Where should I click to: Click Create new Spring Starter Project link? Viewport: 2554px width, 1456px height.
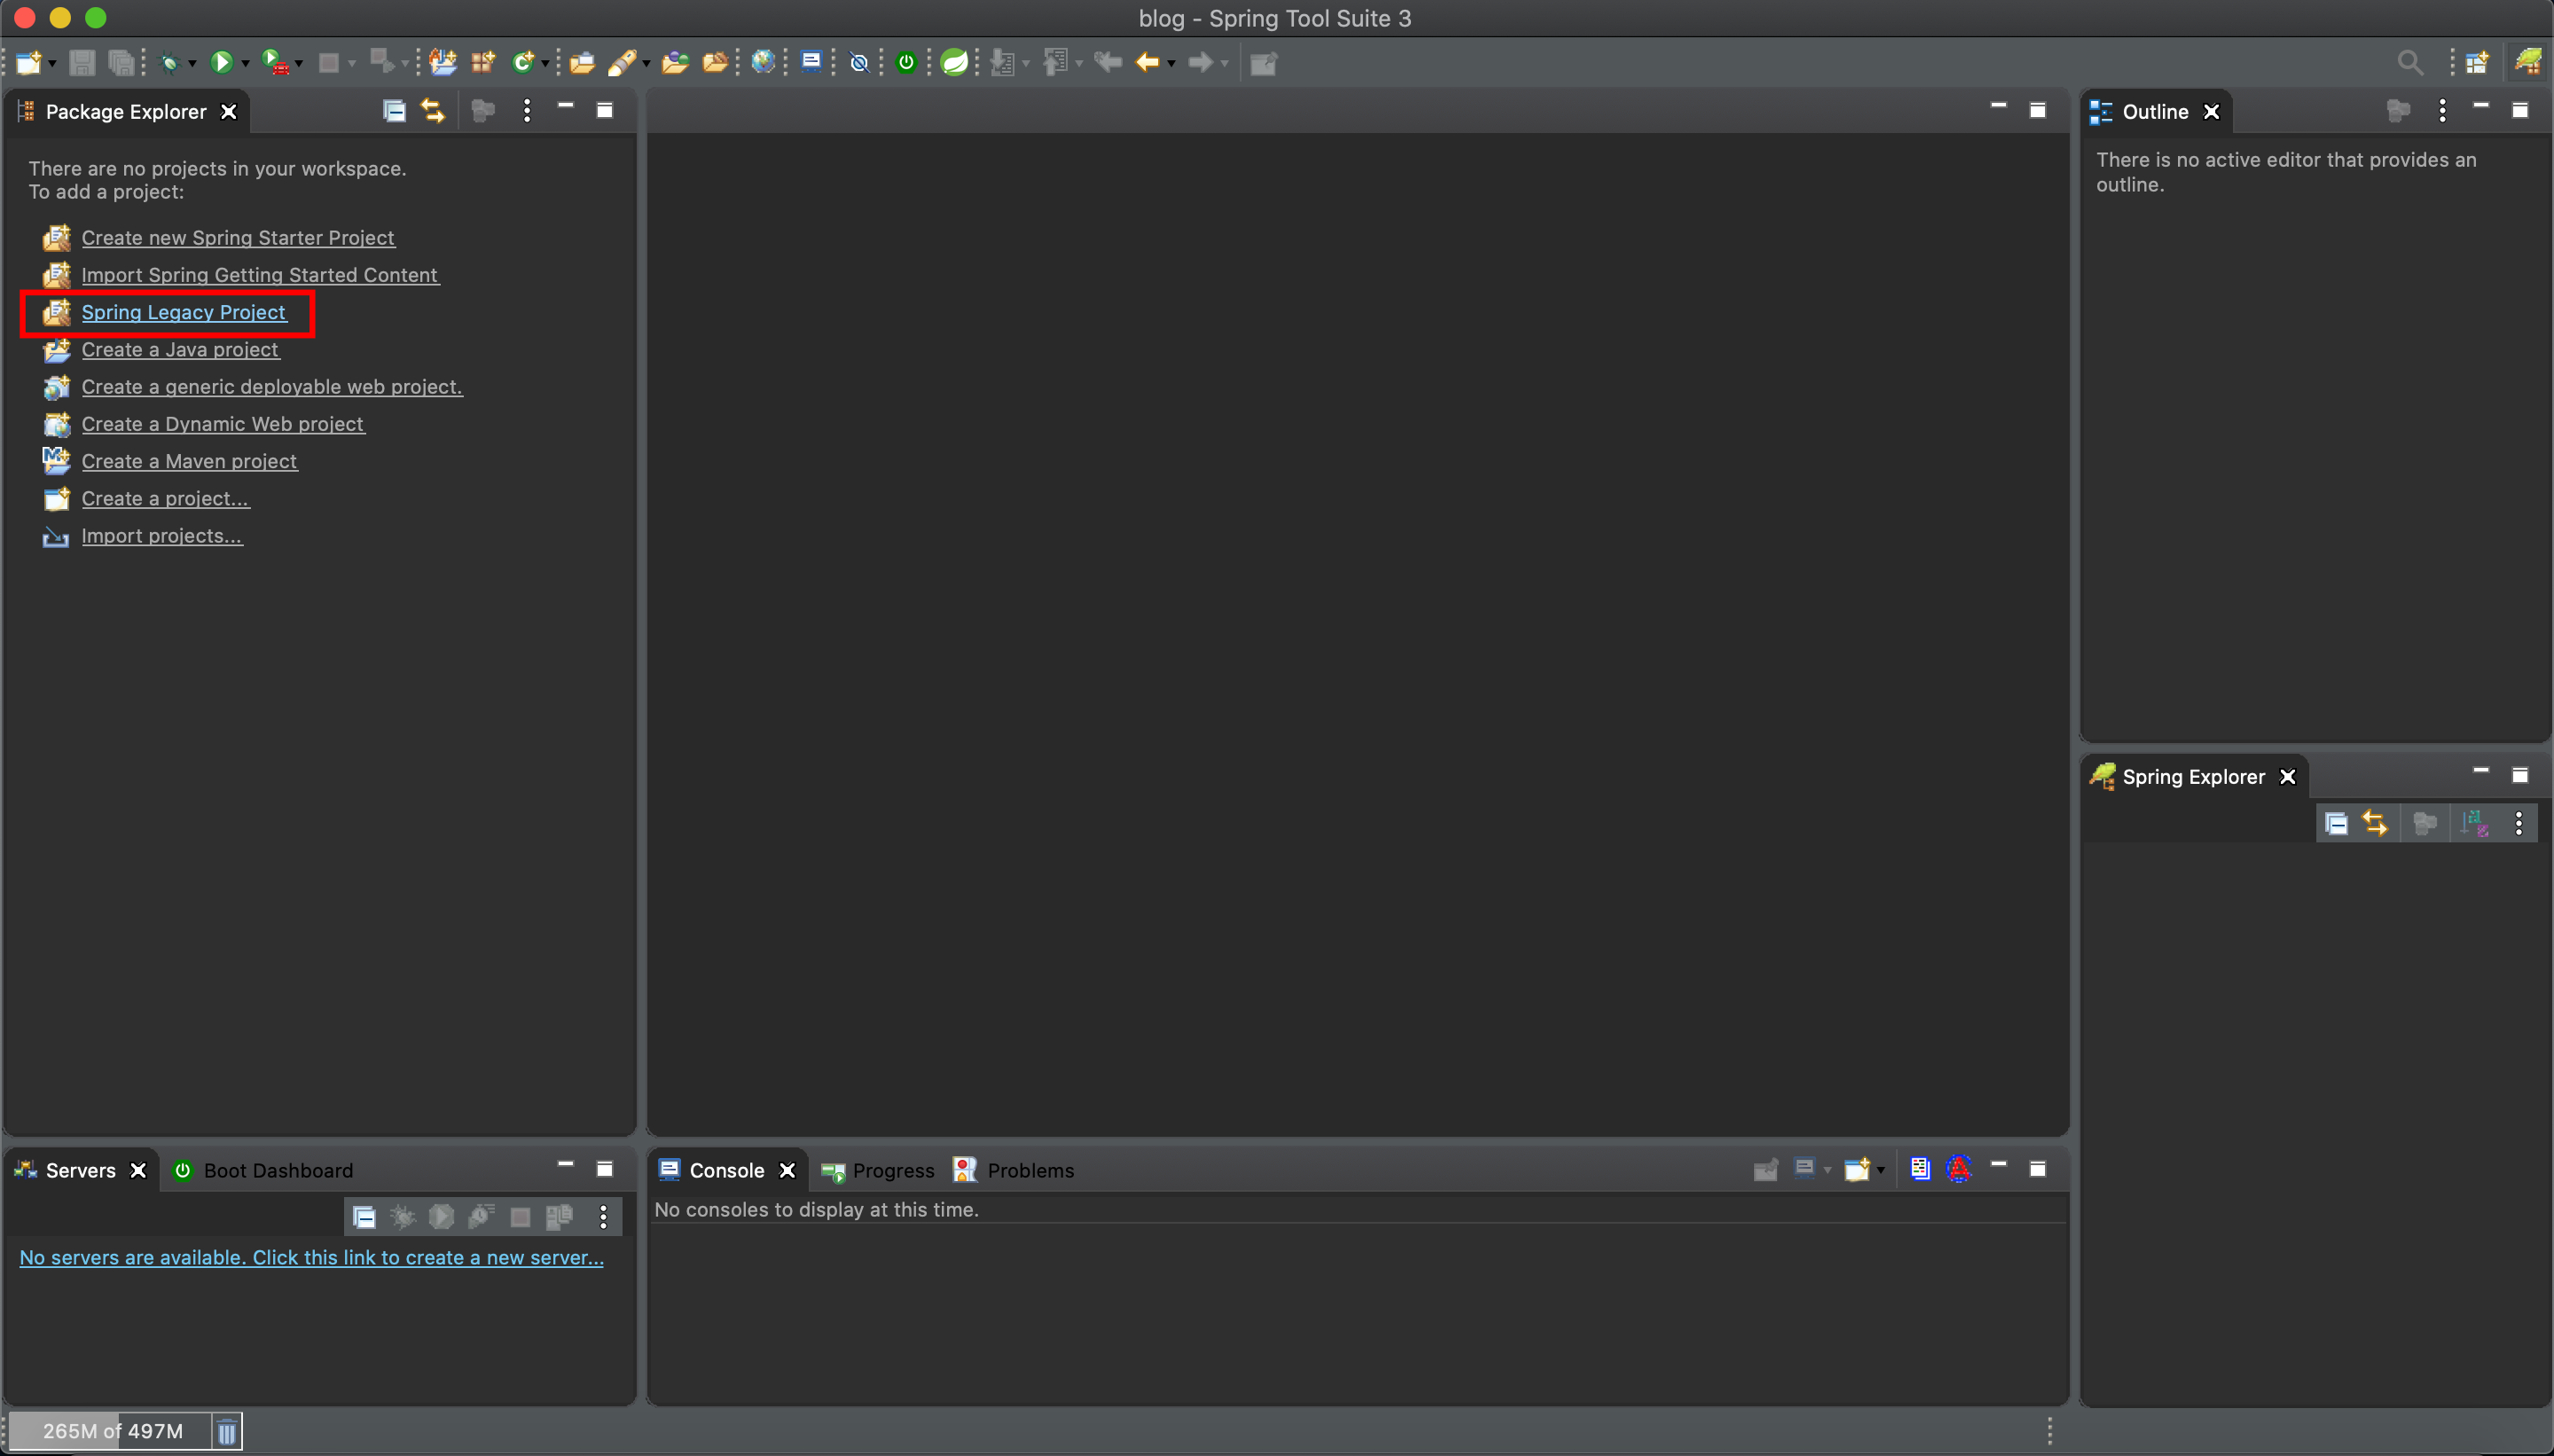[238, 238]
